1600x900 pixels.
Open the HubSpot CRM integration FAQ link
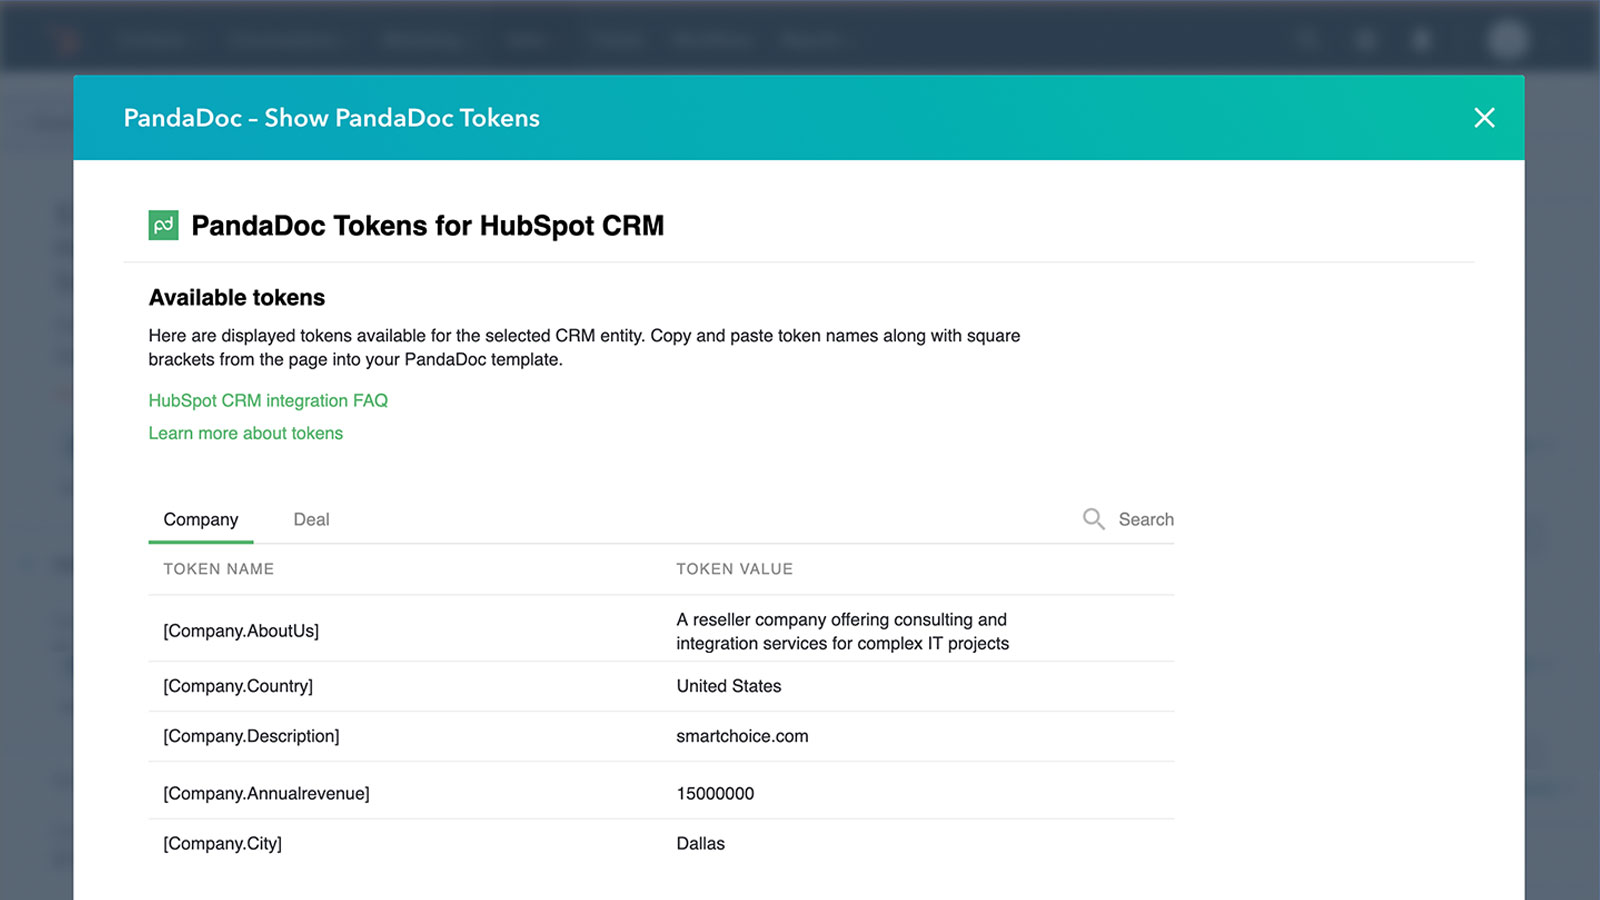(268, 400)
